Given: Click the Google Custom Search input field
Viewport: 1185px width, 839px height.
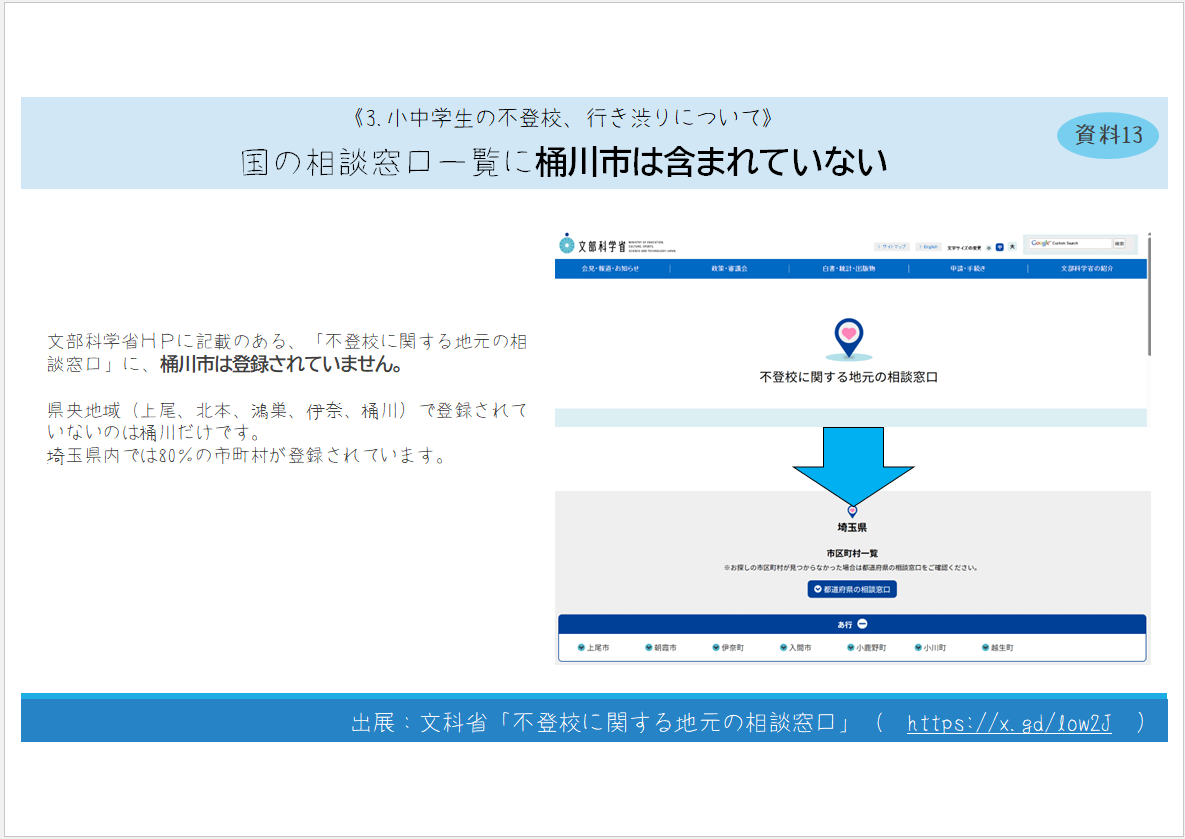Looking at the screenshot, I should (x=1070, y=243).
